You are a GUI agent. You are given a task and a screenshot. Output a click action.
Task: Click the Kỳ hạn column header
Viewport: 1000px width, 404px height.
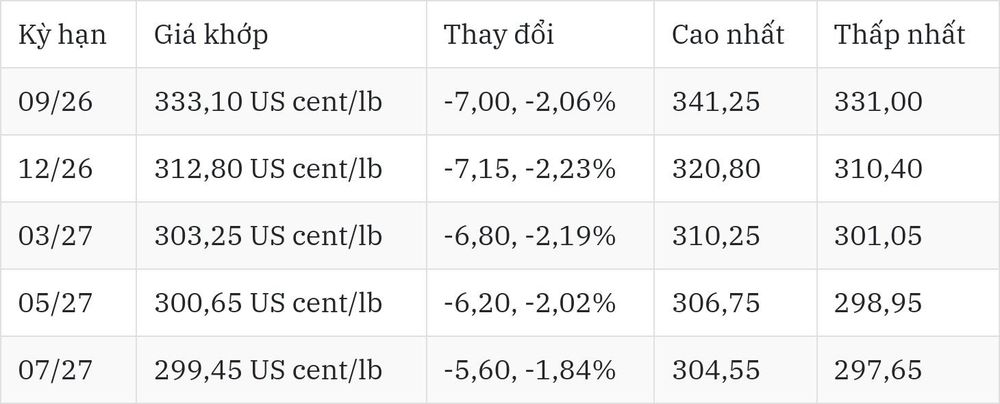[x=62, y=35]
